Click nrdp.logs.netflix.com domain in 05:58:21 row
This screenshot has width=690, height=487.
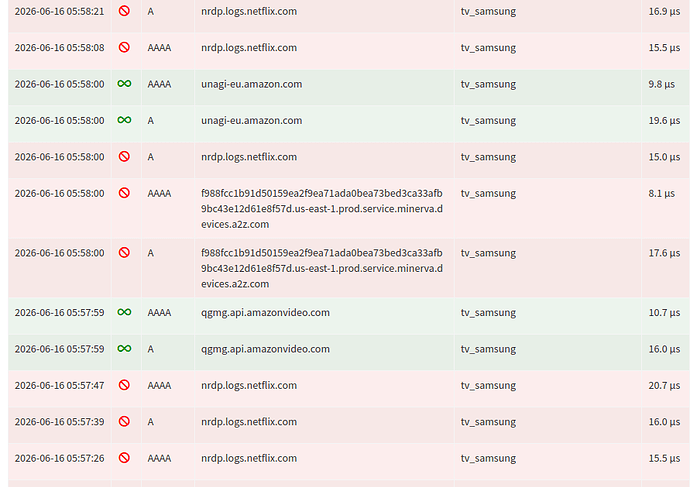click(249, 11)
